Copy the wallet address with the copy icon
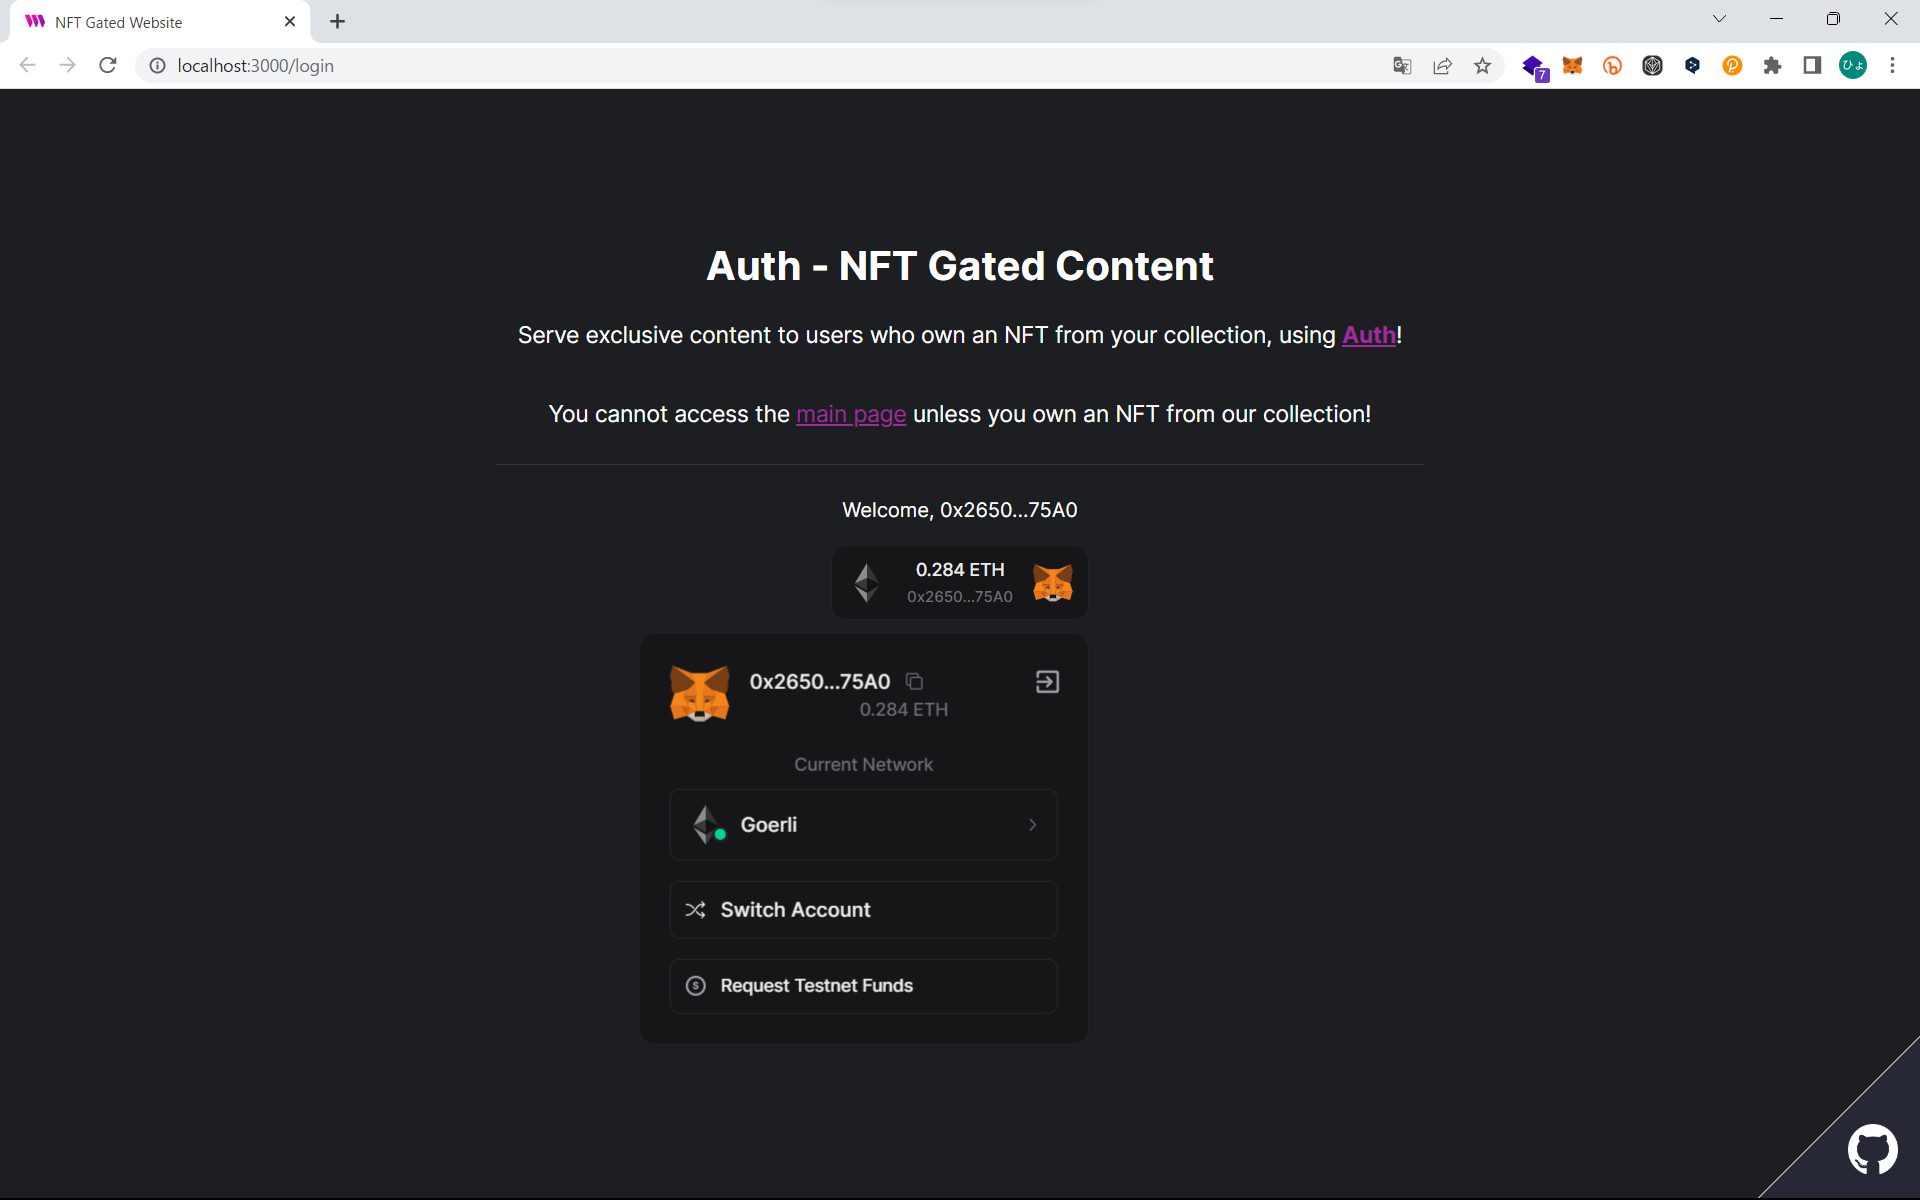 click(914, 681)
